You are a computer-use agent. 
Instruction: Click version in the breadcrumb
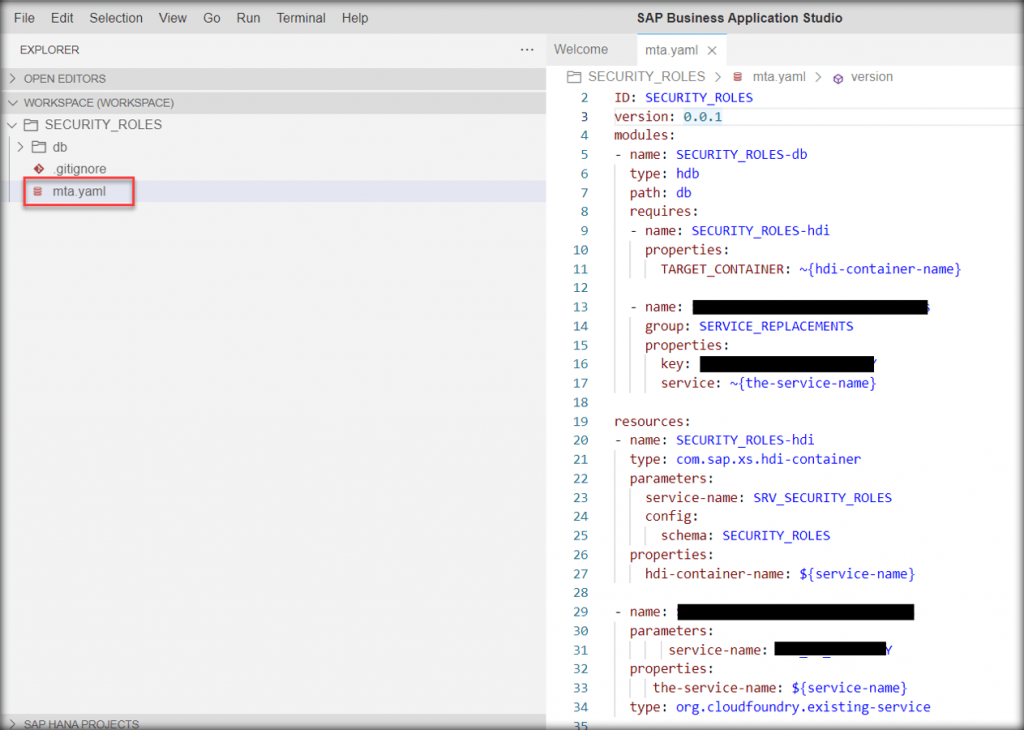click(872, 77)
